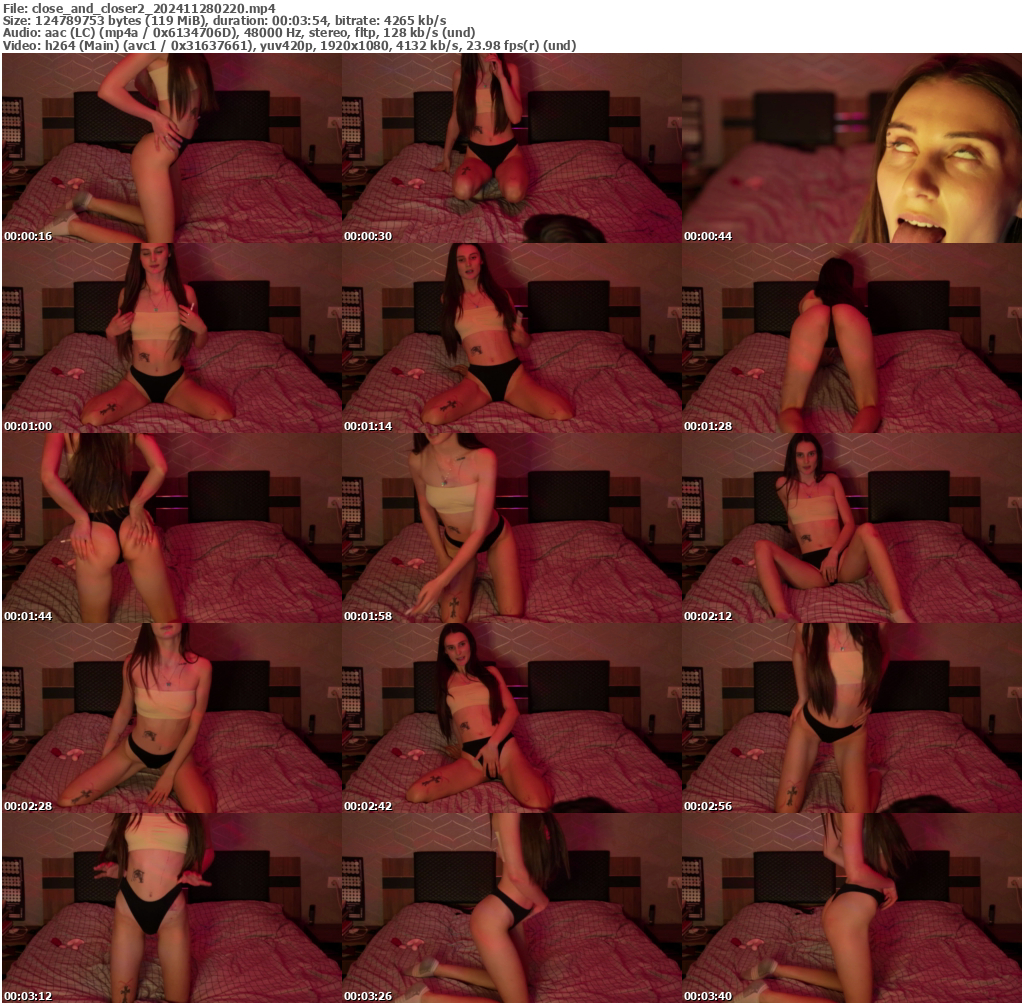Screen dimensions: 1024x1003
Task: Select the Video stream details line
Action: click(x=290, y=44)
